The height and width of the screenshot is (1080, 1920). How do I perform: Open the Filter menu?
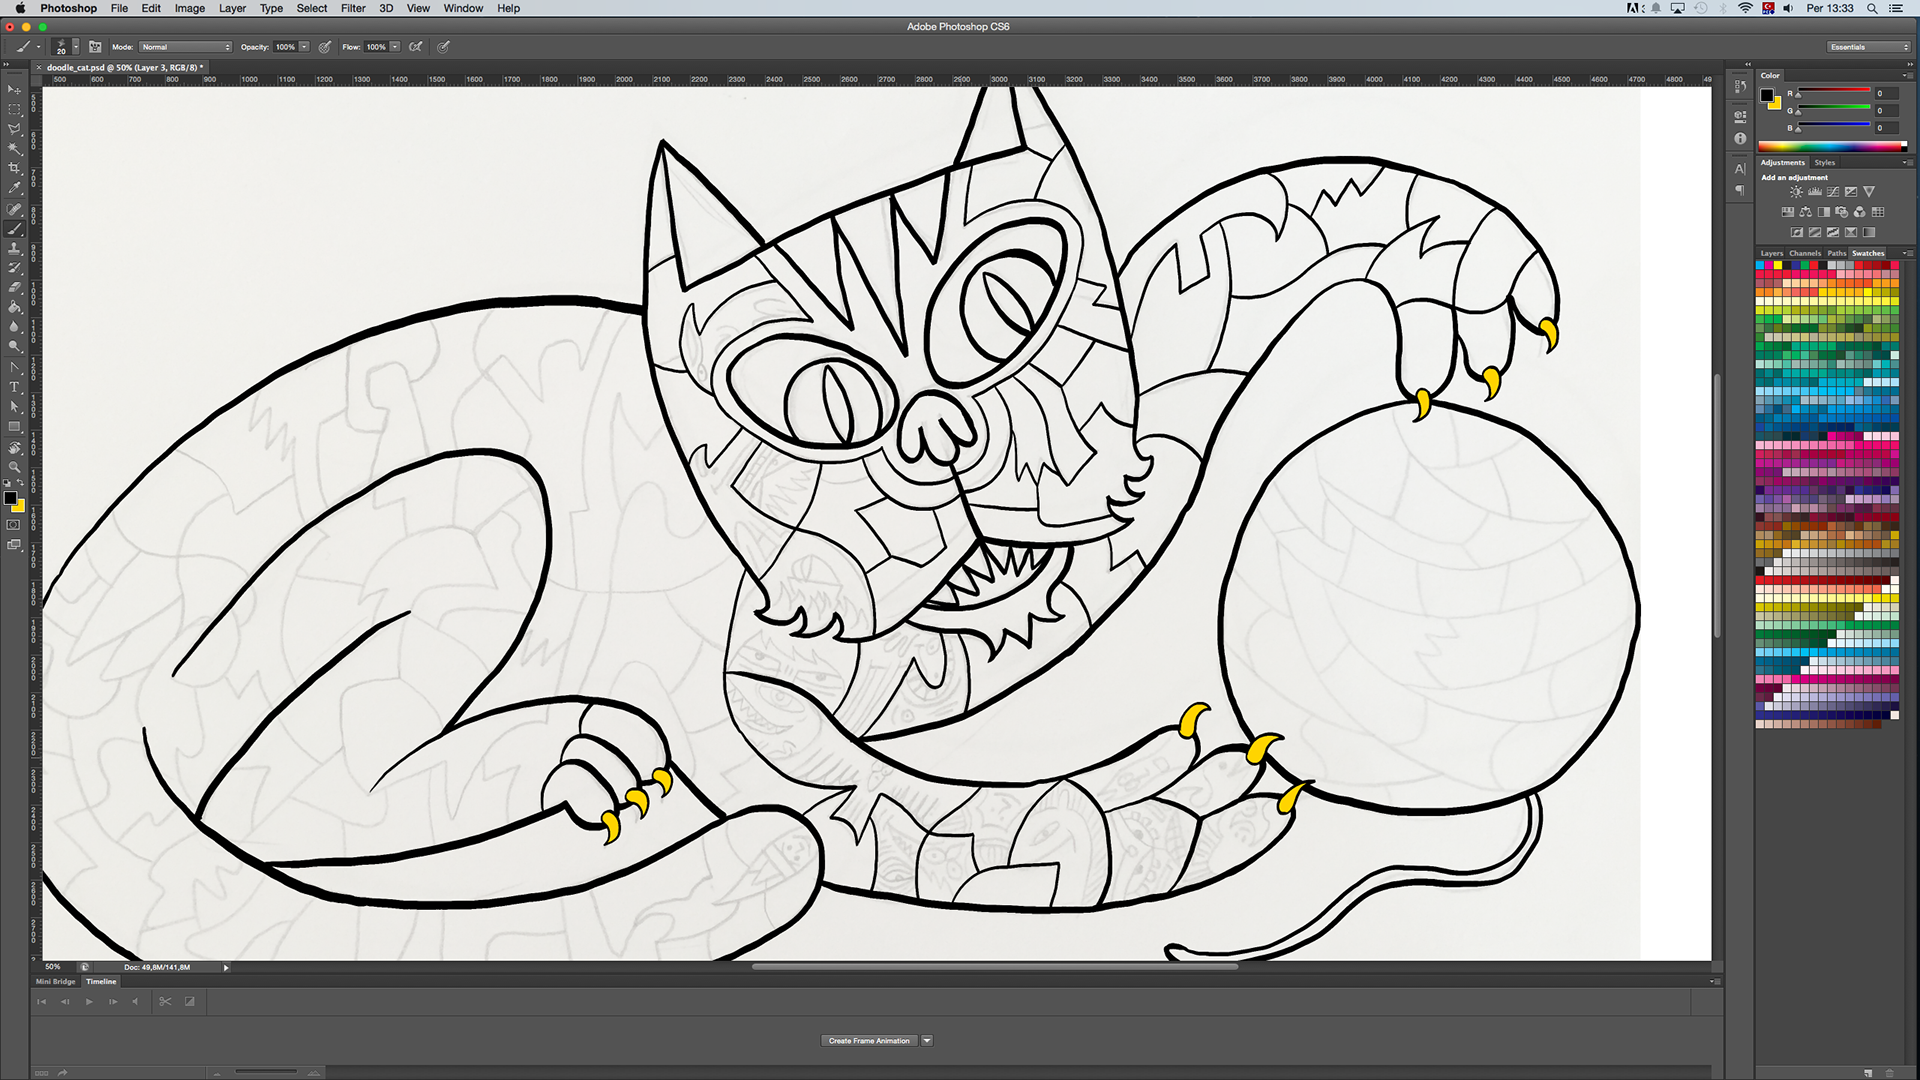pyautogui.click(x=353, y=8)
